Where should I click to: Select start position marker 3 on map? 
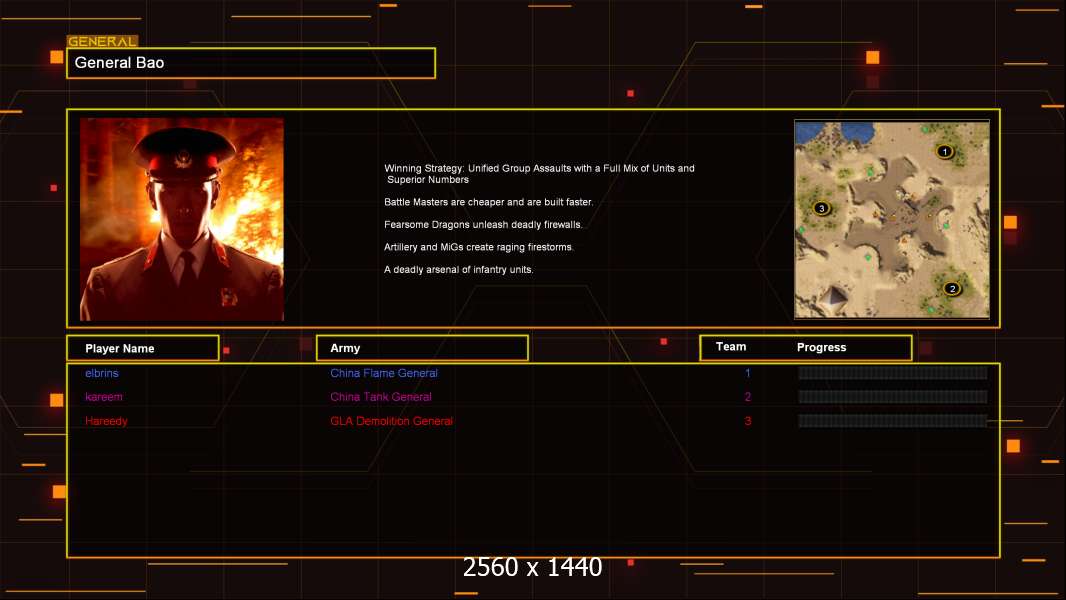[821, 209]
